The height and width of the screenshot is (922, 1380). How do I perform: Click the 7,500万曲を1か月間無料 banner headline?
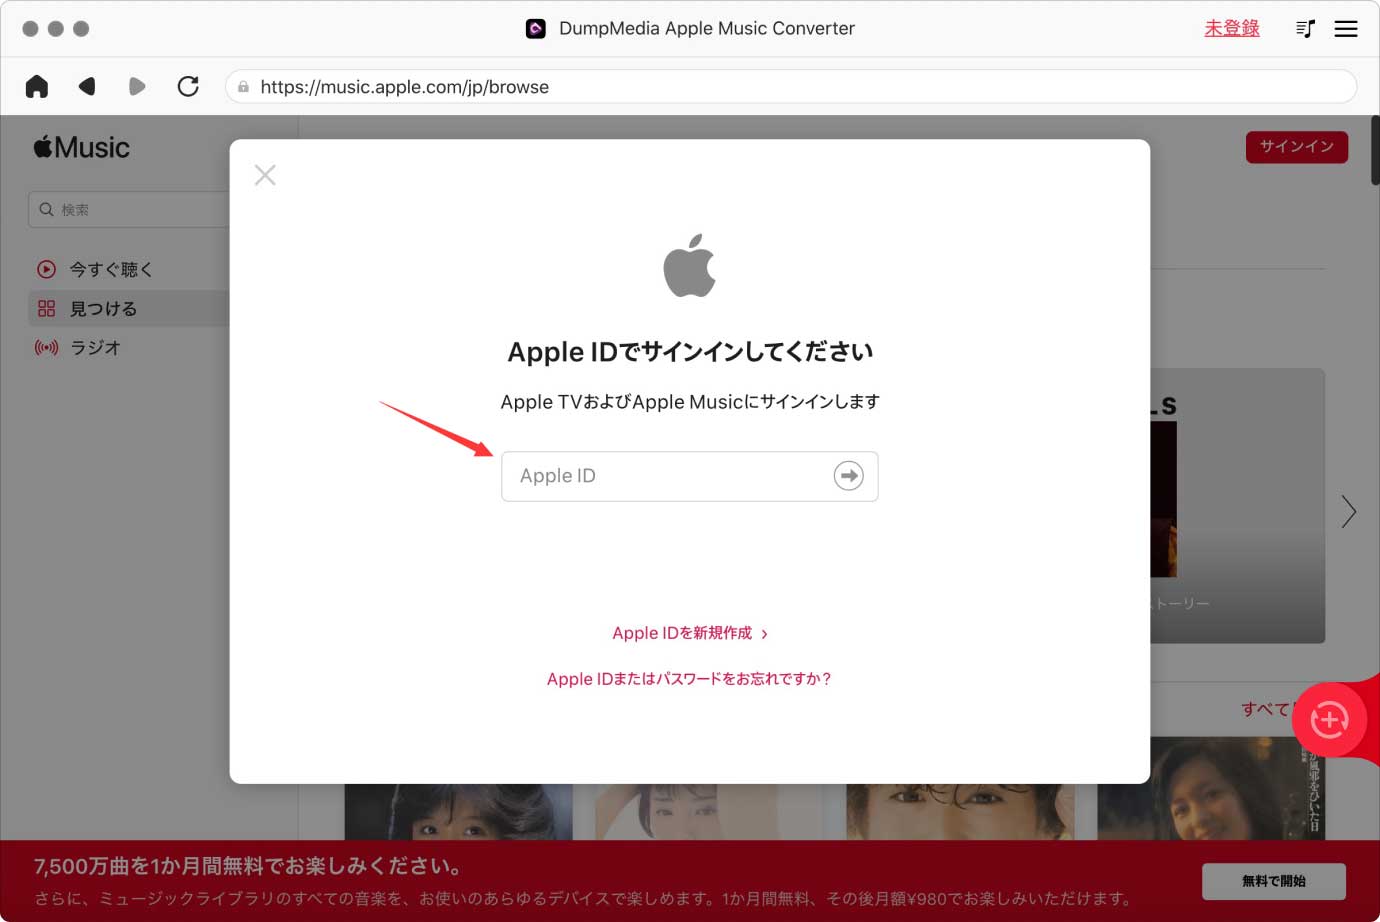[248, 866]
